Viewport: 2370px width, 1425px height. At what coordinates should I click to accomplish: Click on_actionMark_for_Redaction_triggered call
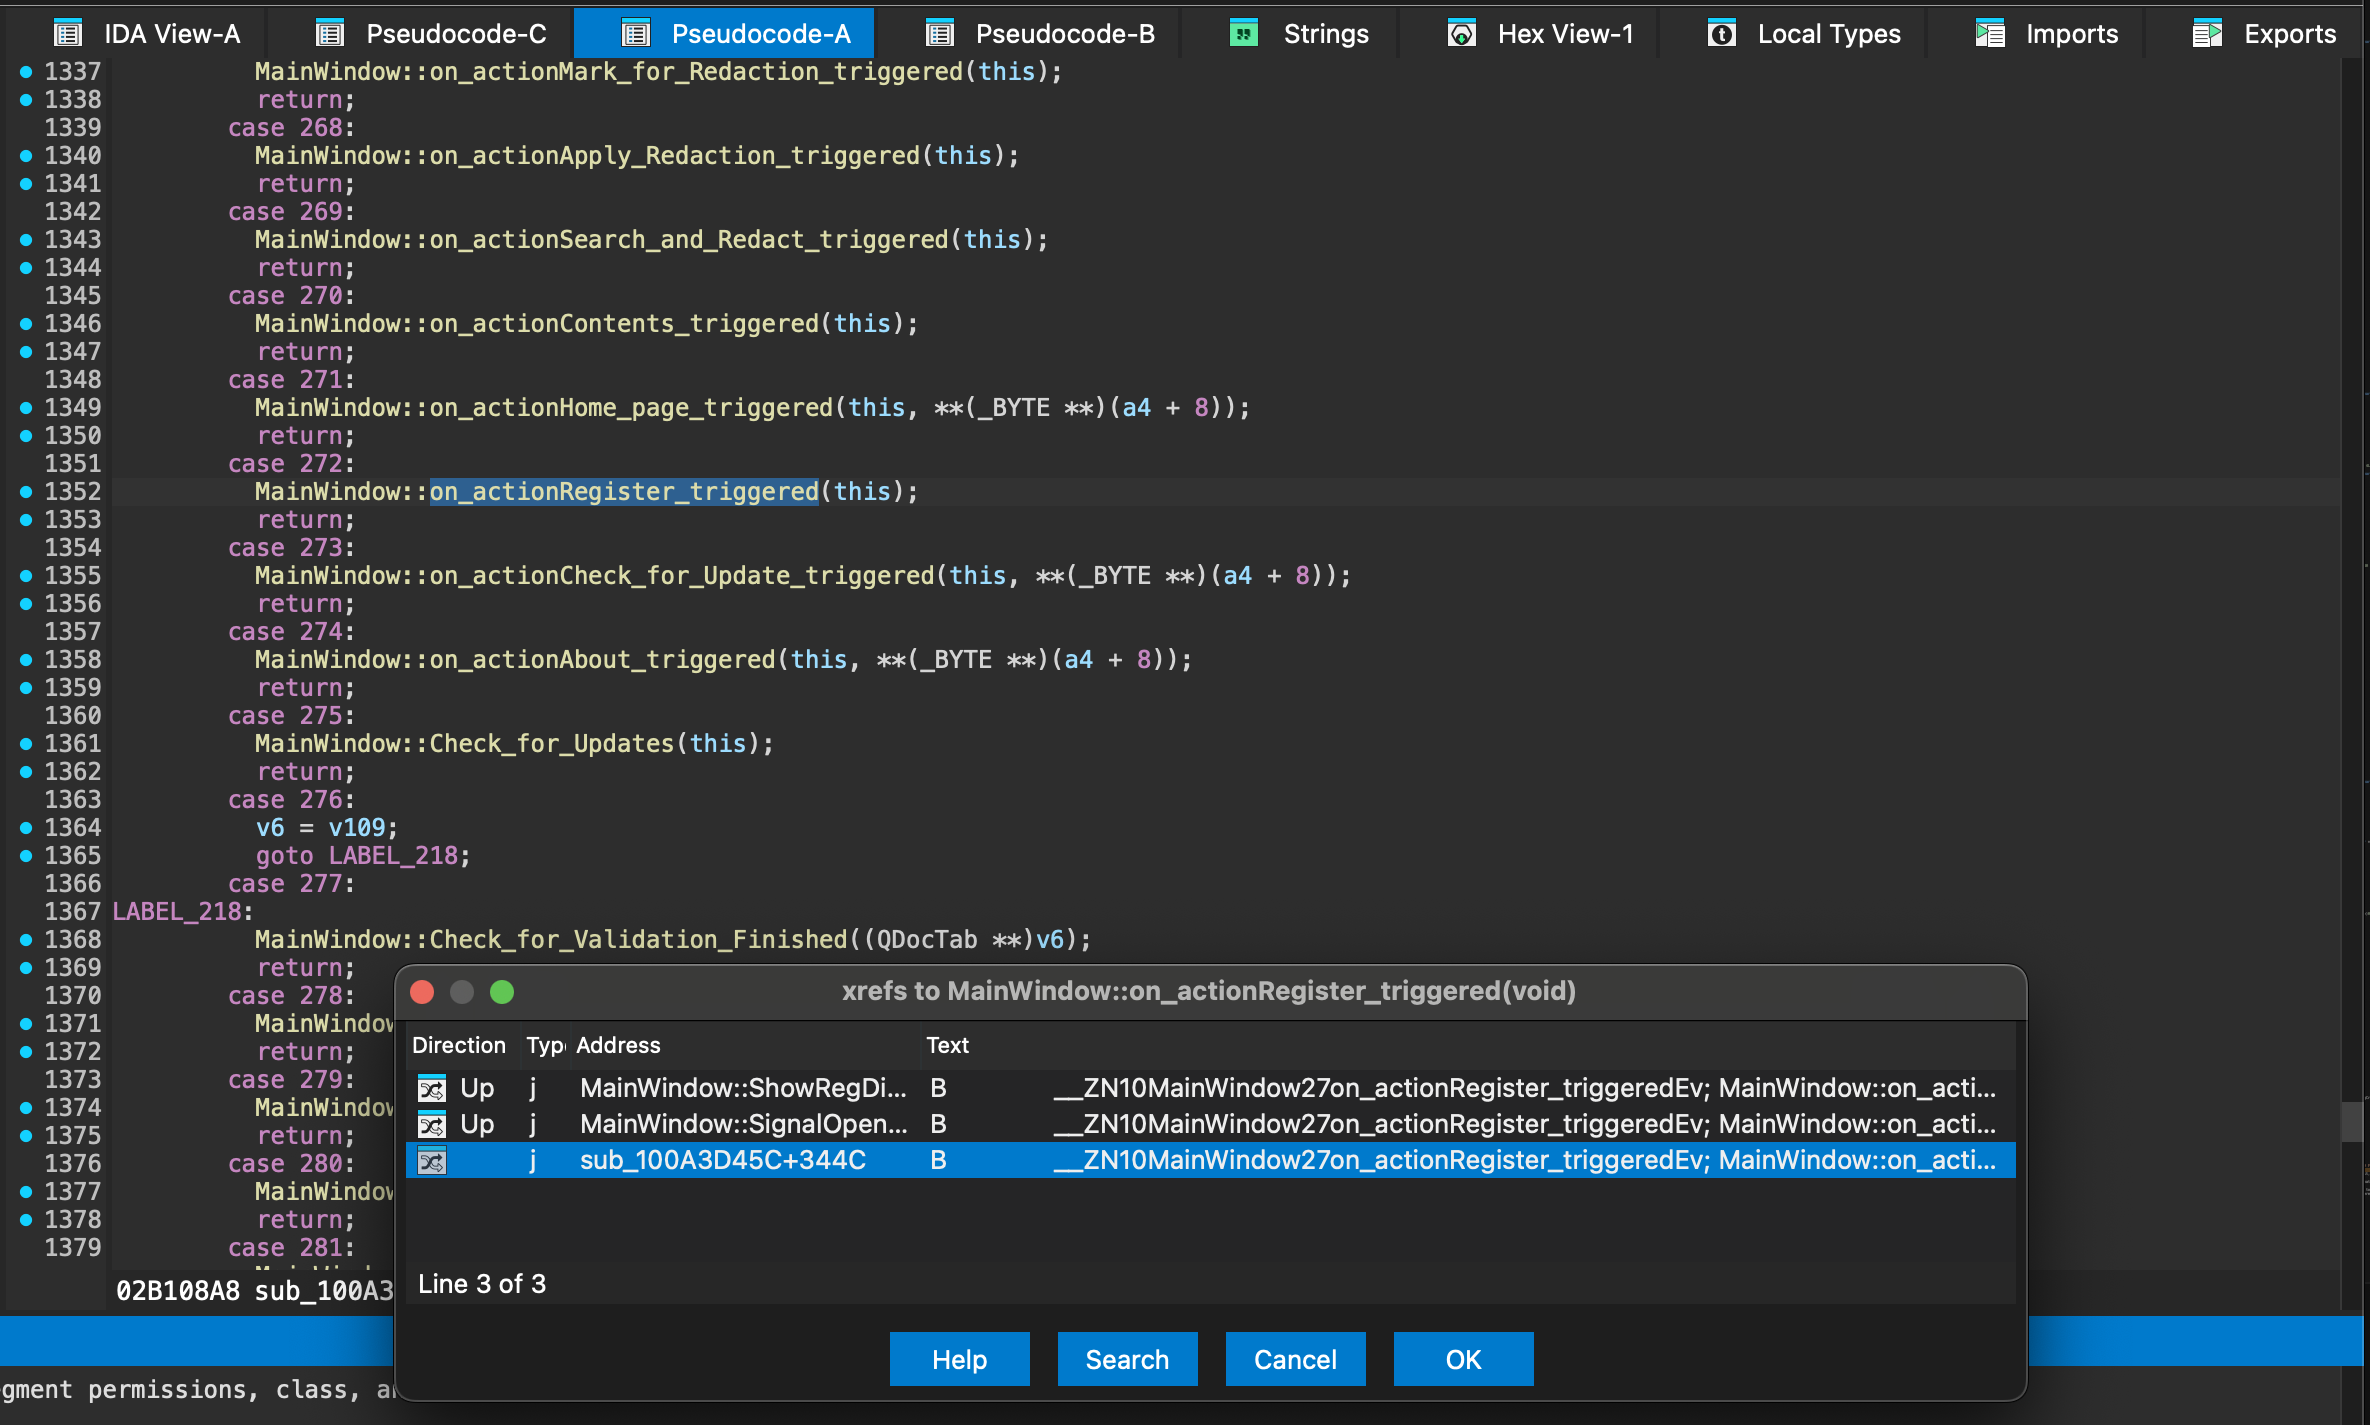pos(696,72)
